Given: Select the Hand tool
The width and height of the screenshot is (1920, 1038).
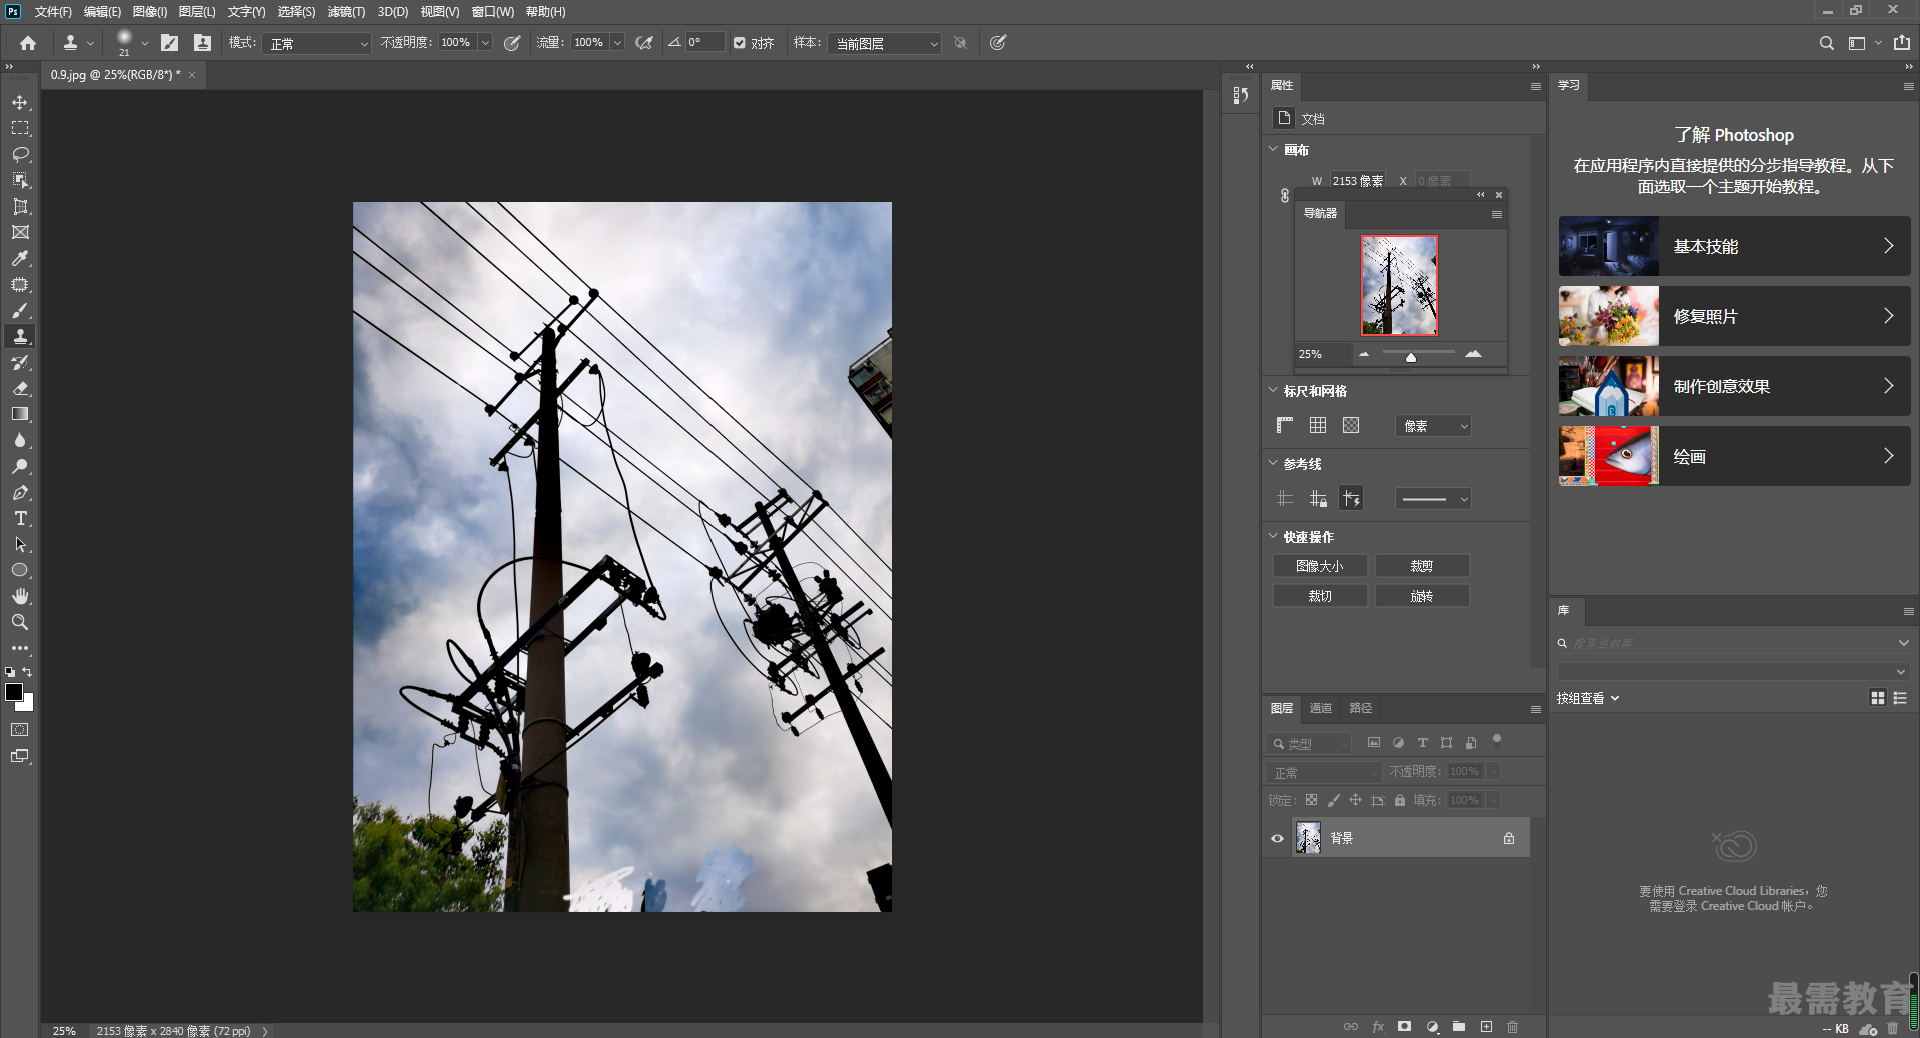Looking at the screenshot, I should coord(20,596).
